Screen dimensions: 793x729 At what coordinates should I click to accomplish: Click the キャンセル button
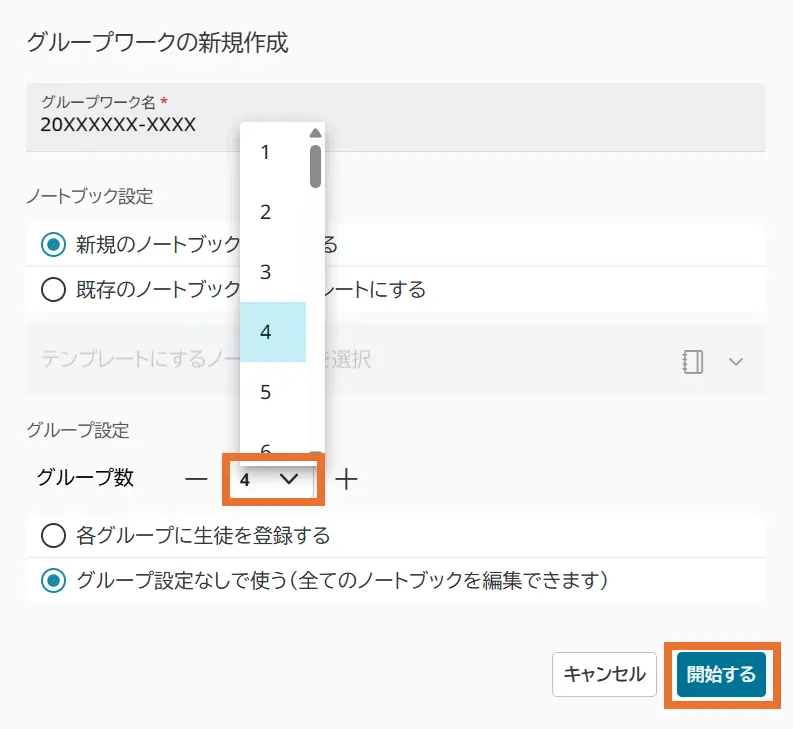click(x=604, y=674)
